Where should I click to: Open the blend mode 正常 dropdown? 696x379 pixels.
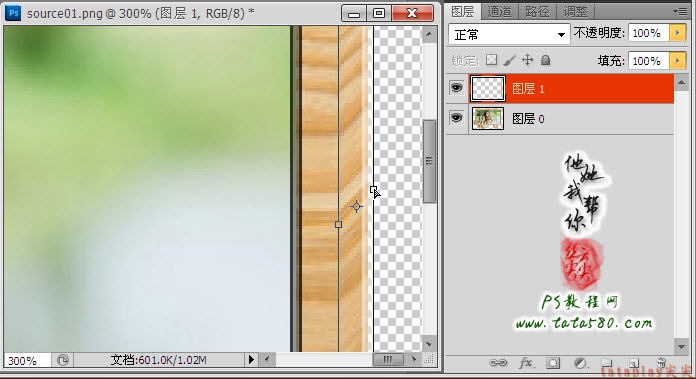(509, 34)
